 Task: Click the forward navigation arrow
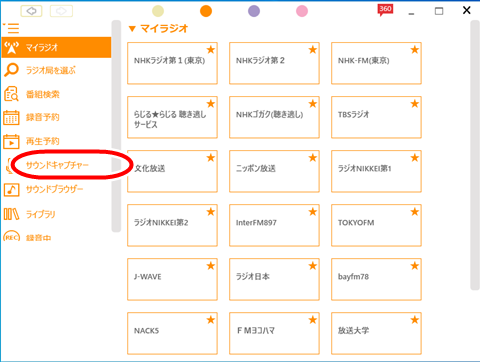[x=61, y=11]
